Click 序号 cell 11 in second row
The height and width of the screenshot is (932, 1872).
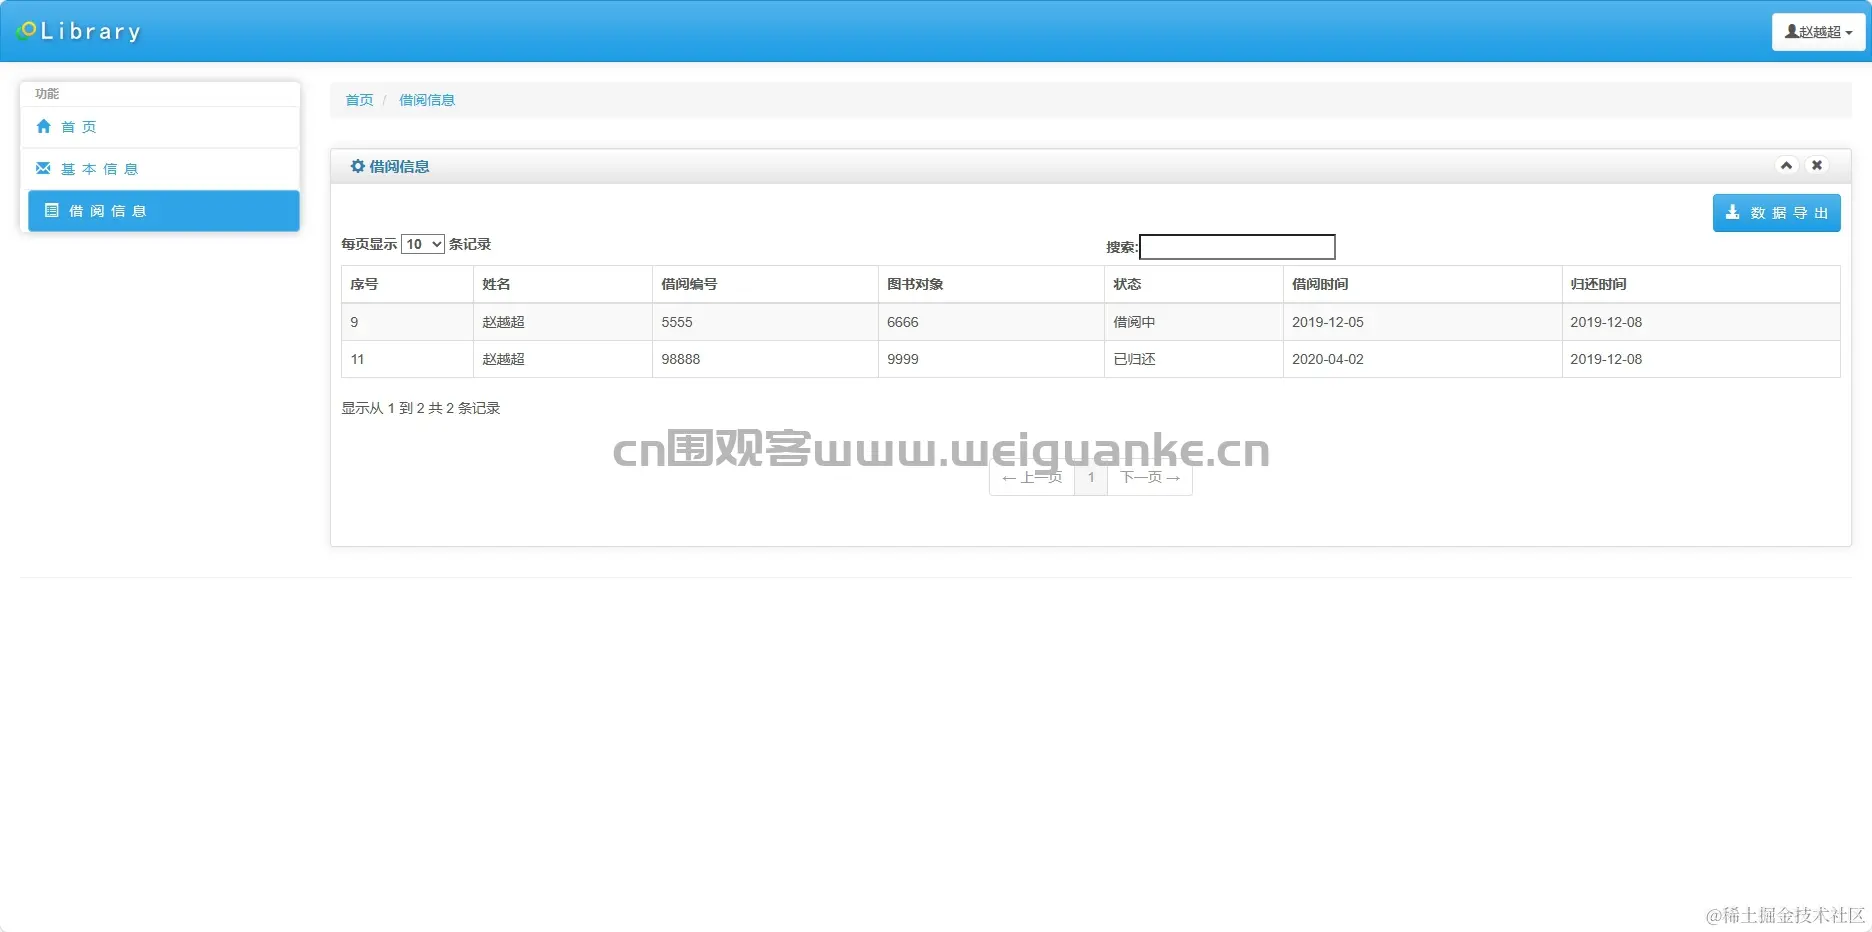coord(407,359)
